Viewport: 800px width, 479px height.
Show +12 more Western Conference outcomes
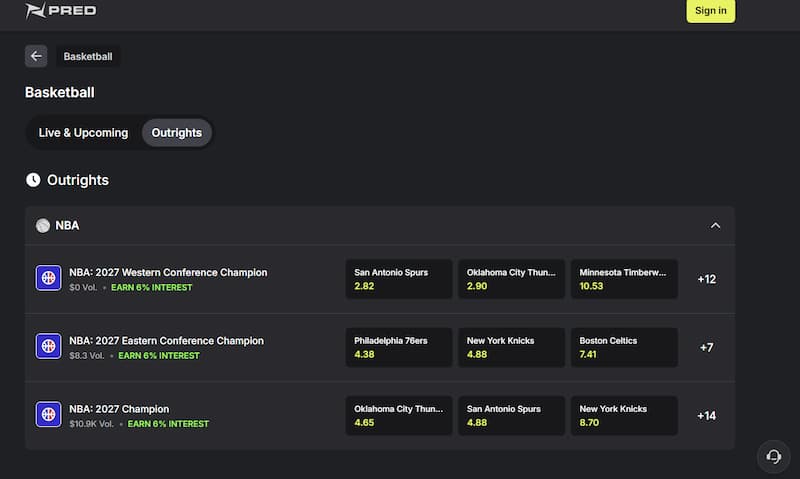coord(707,280)
